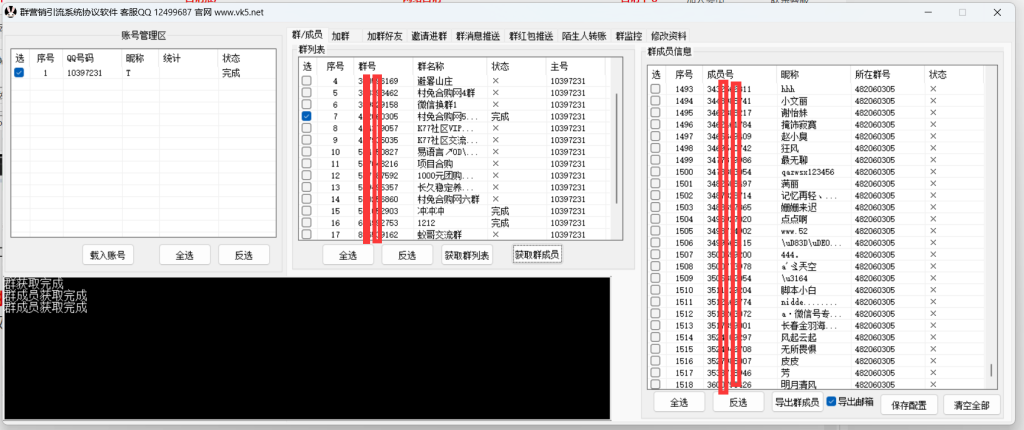
Task: Check the member row 风起云起
Action: (x=655, y=337)
